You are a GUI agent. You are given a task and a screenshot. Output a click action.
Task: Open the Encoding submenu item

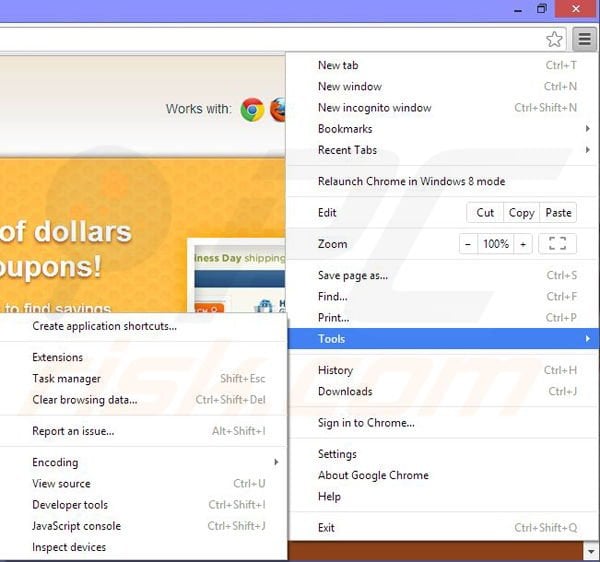[143, 462]
